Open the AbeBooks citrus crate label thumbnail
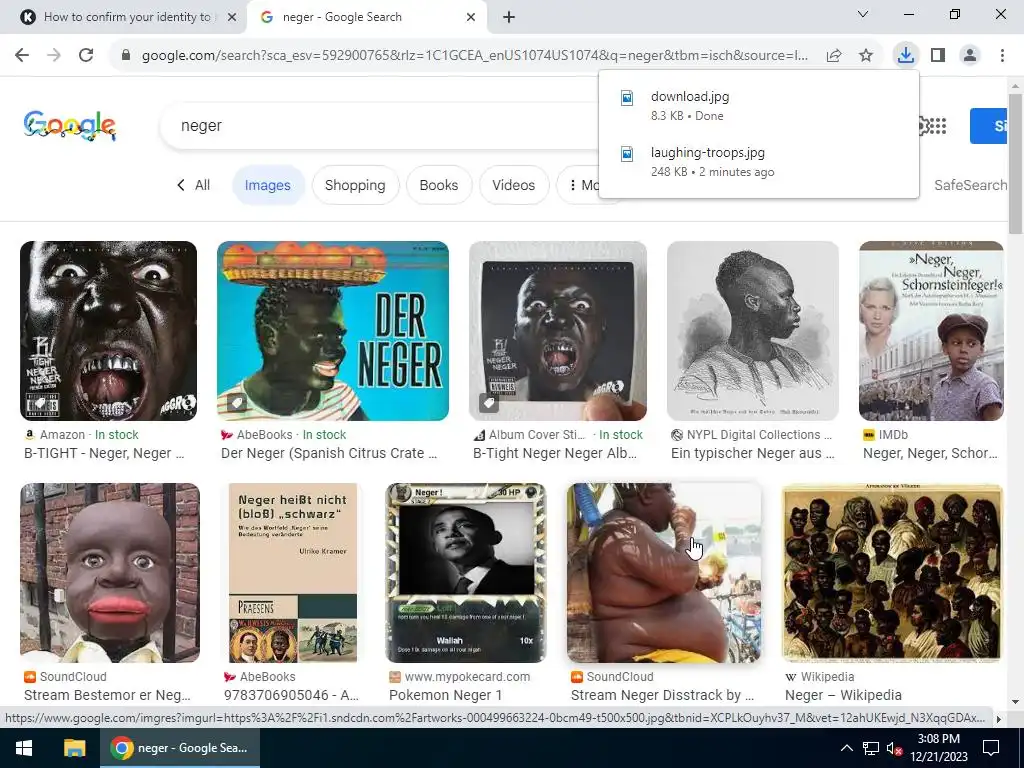This screenshot has width=1024, height=768. [333, 331]
